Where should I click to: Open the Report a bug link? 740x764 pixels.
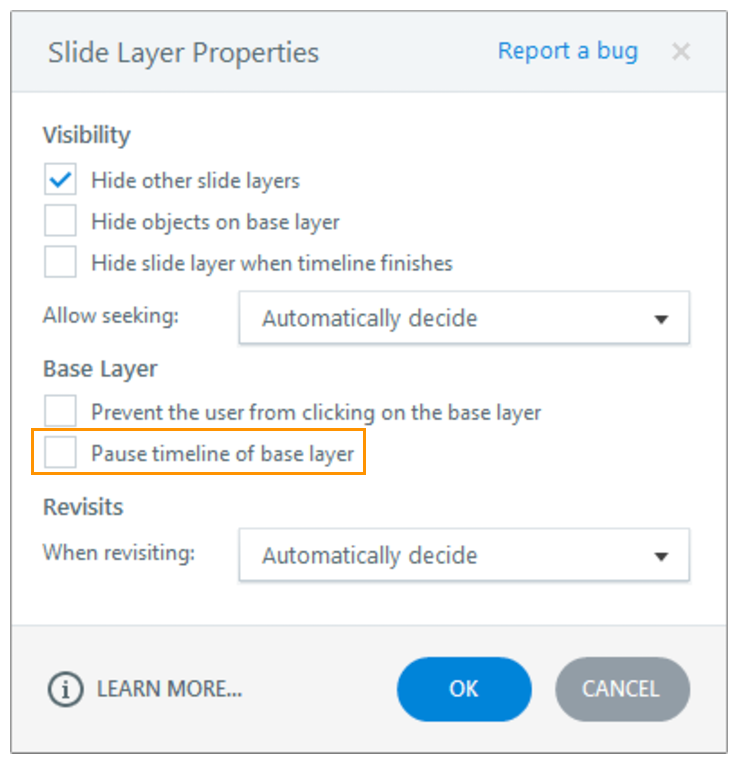(567, 52)
